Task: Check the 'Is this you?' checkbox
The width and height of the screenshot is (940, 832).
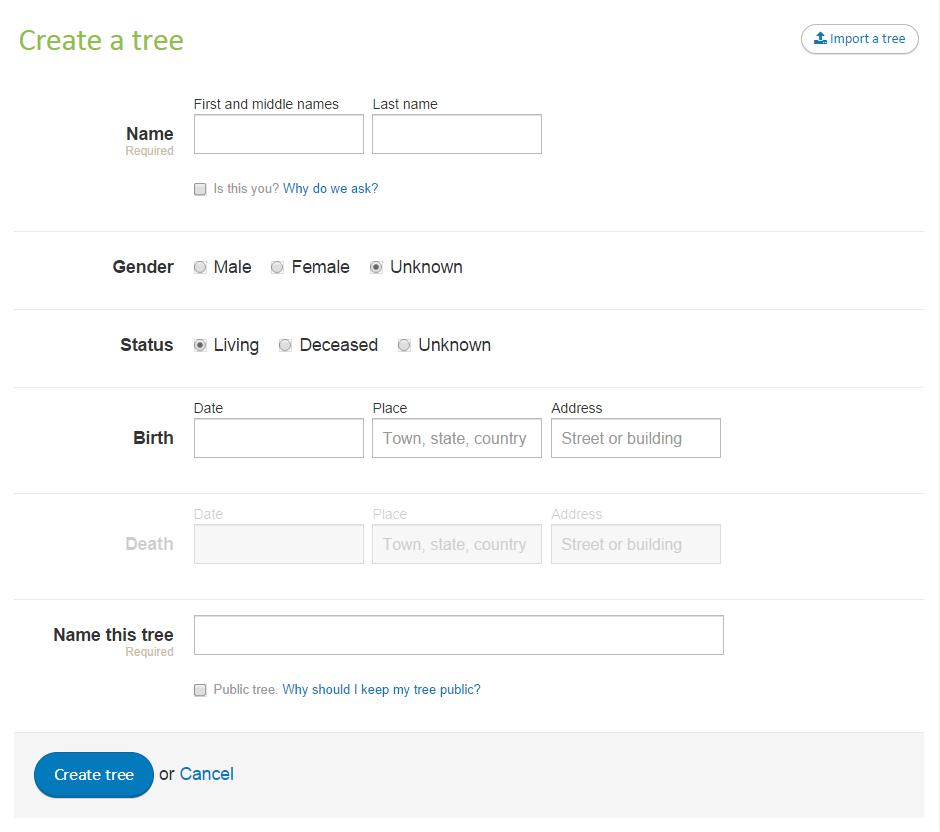Action: pyautogui.click(x=200, y=189)
